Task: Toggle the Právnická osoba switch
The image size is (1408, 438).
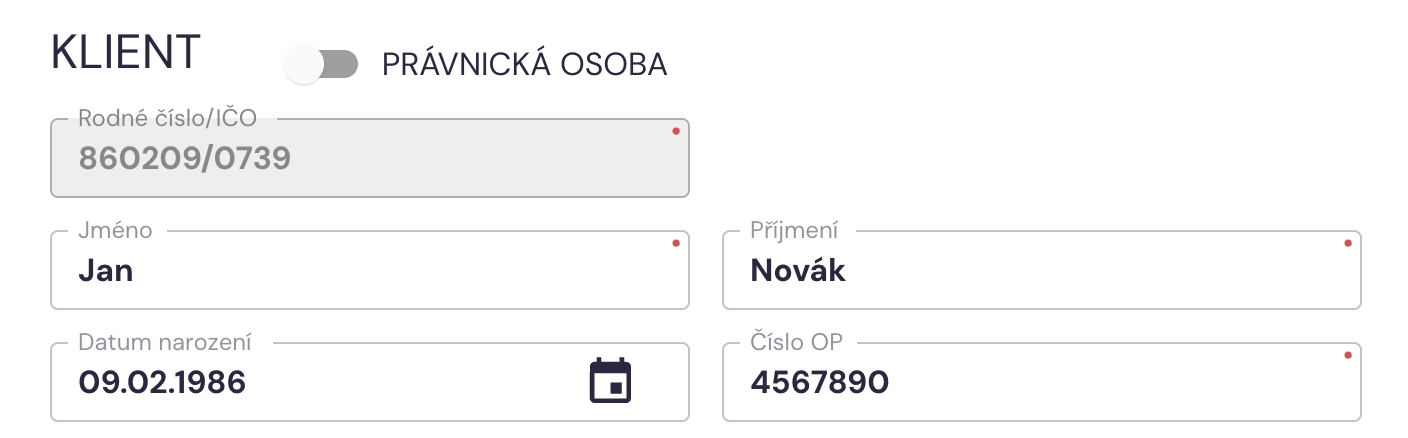Action: [321, 65]
